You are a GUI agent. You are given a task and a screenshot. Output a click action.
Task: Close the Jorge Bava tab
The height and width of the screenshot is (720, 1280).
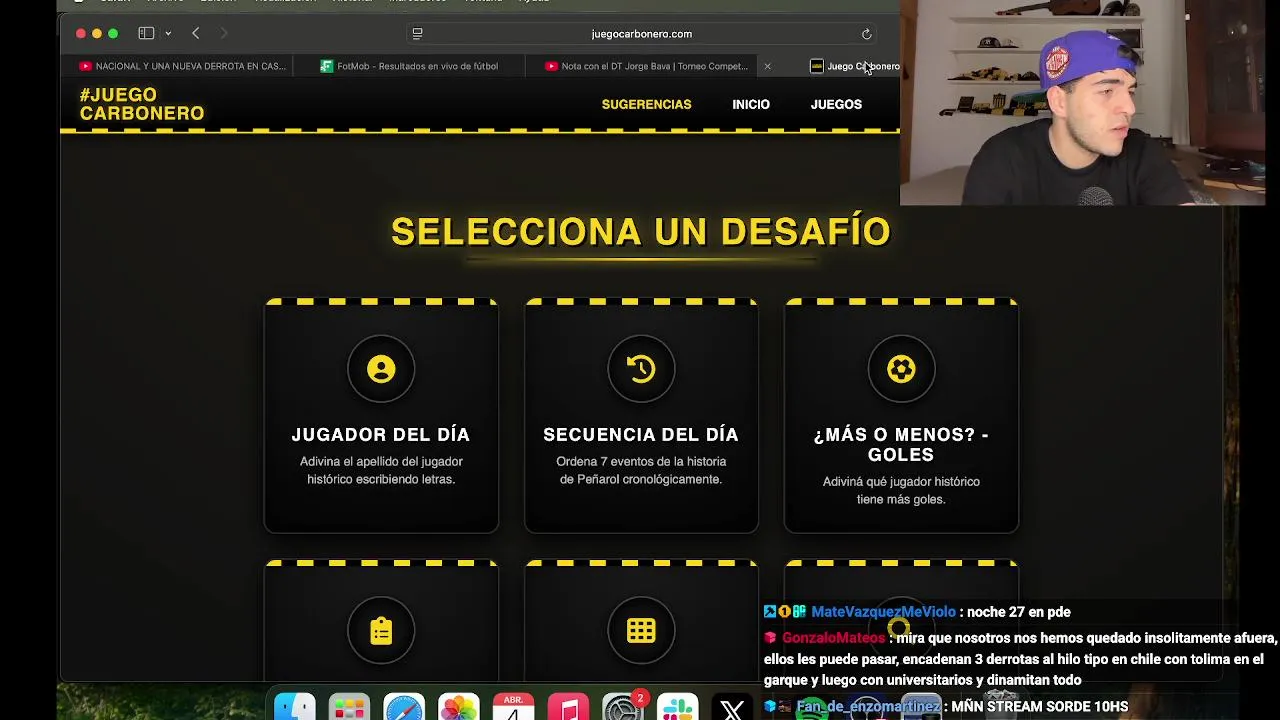[767, 66]
